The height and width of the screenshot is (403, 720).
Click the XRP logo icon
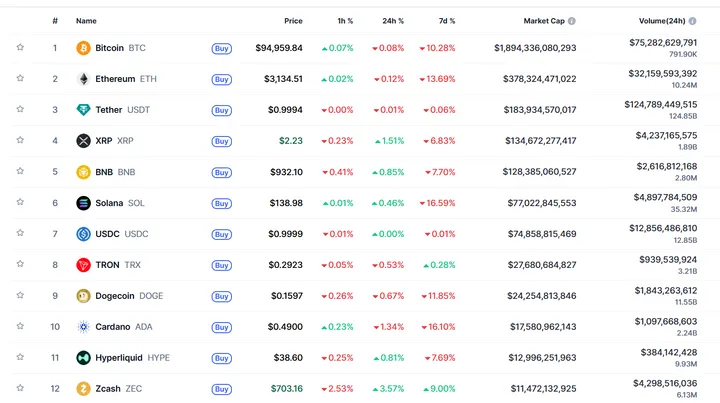point(83,141)
